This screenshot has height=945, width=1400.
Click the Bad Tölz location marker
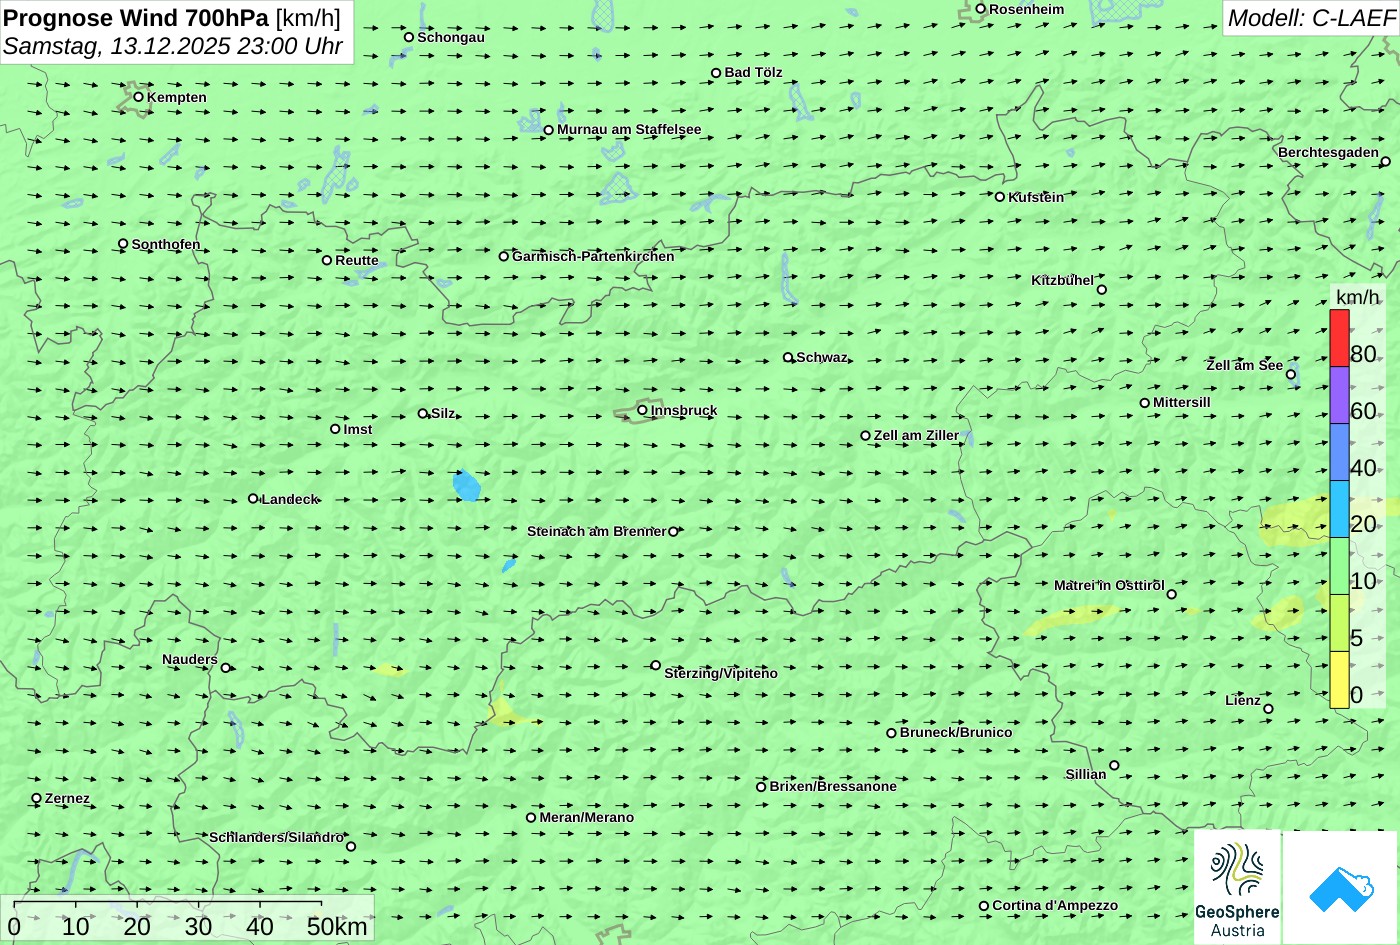pos(716,73)
